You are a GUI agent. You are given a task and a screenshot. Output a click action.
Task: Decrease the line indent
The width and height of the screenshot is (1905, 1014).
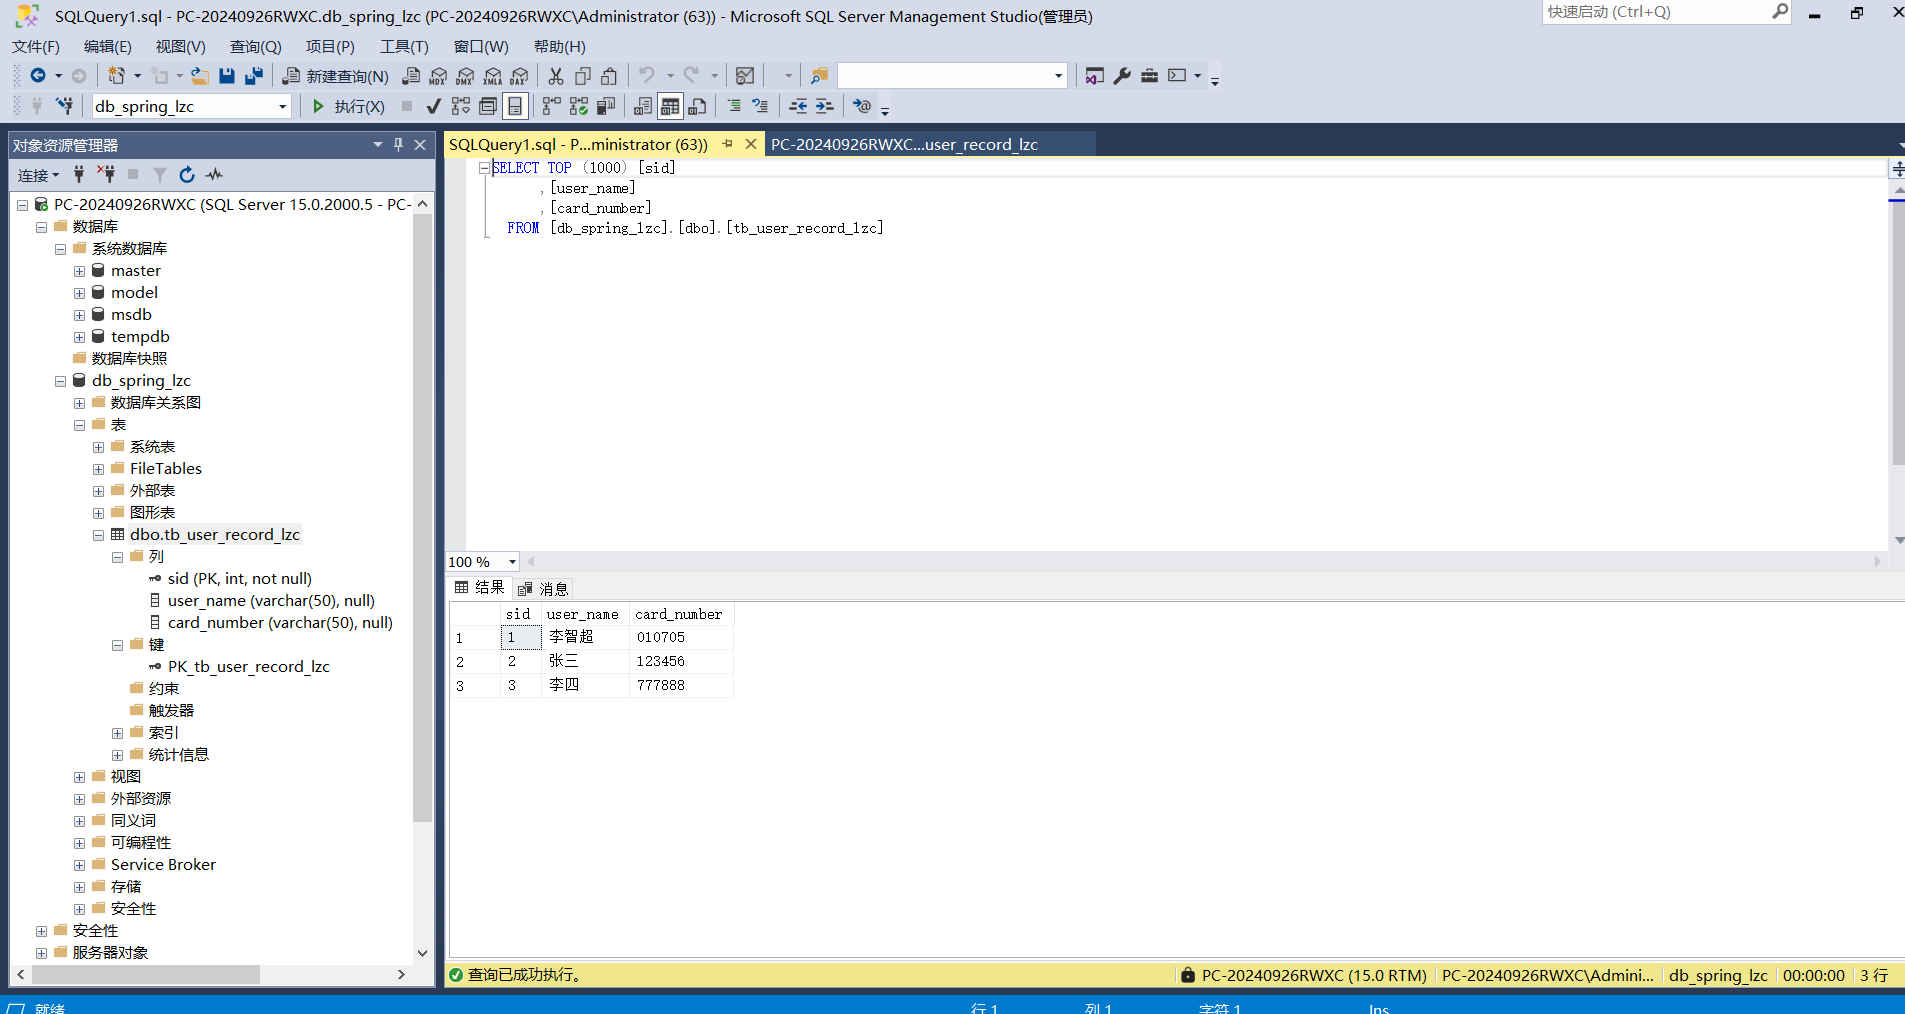[798, 106]
